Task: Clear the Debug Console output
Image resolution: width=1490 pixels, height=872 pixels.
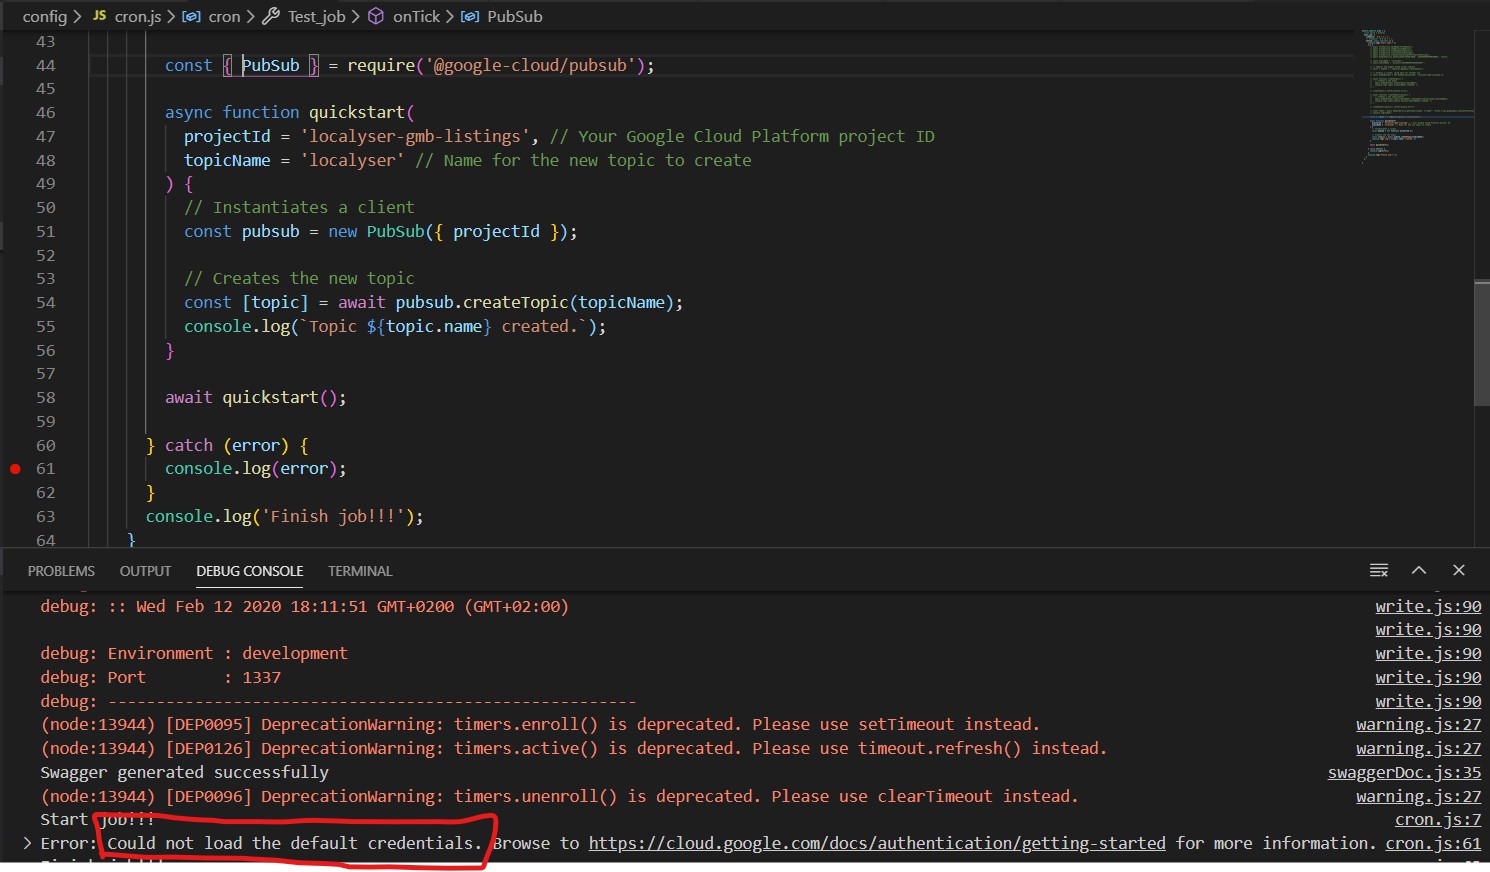Action: tap(1379, 570)
